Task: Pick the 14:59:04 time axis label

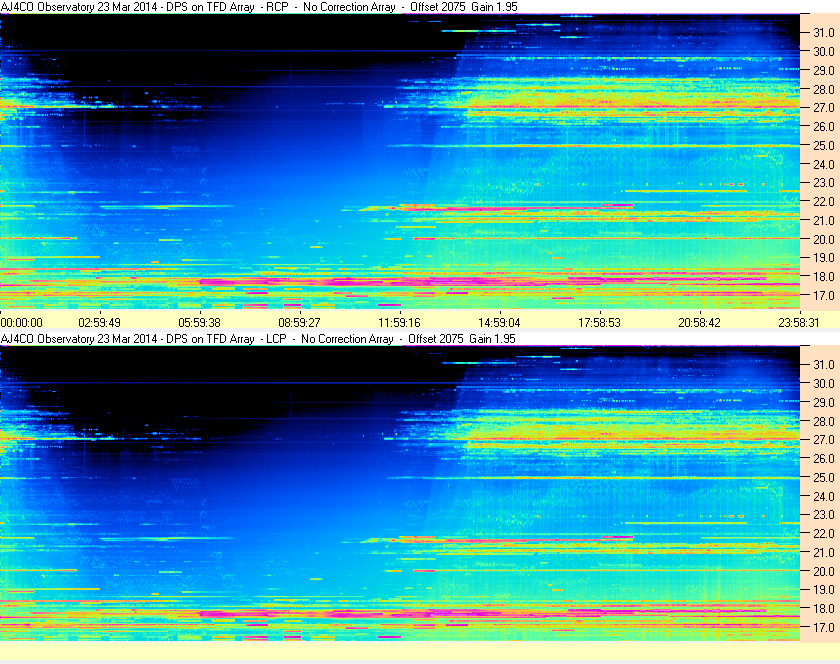Action: click(499, 323)
